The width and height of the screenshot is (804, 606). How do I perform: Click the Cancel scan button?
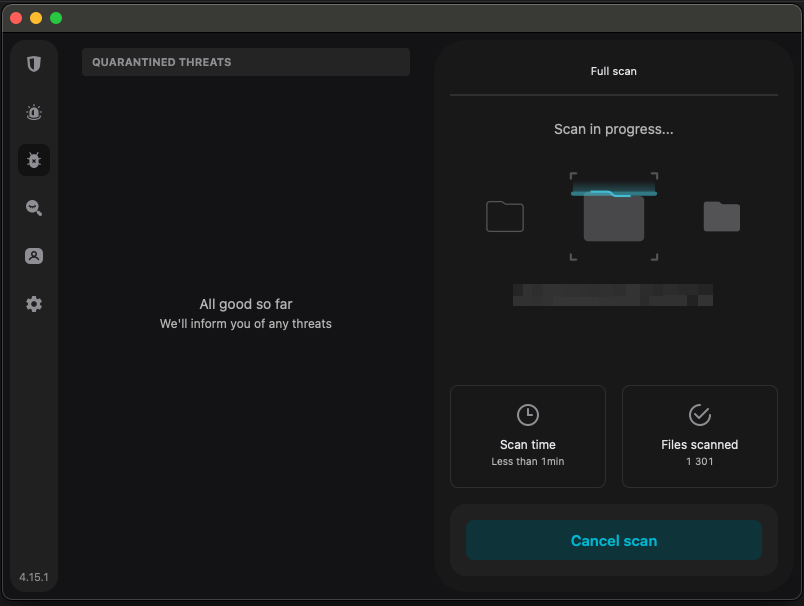(x=613, y=540)
